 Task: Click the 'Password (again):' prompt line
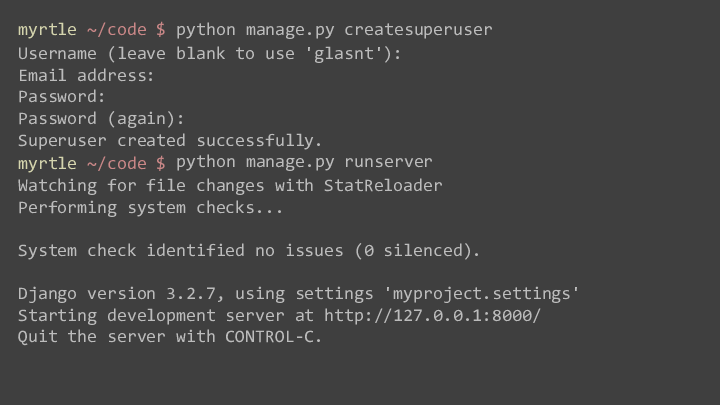click(x=101, y=119)
